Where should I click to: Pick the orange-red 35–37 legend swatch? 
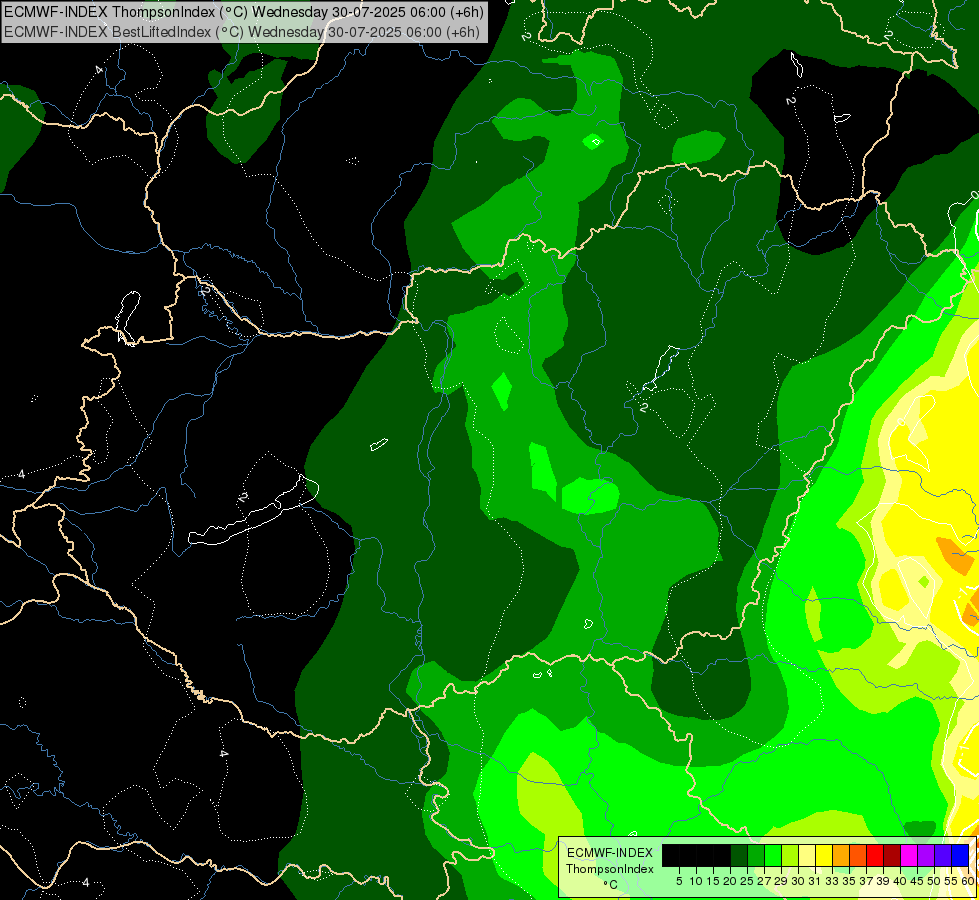(x=858, y=856)
